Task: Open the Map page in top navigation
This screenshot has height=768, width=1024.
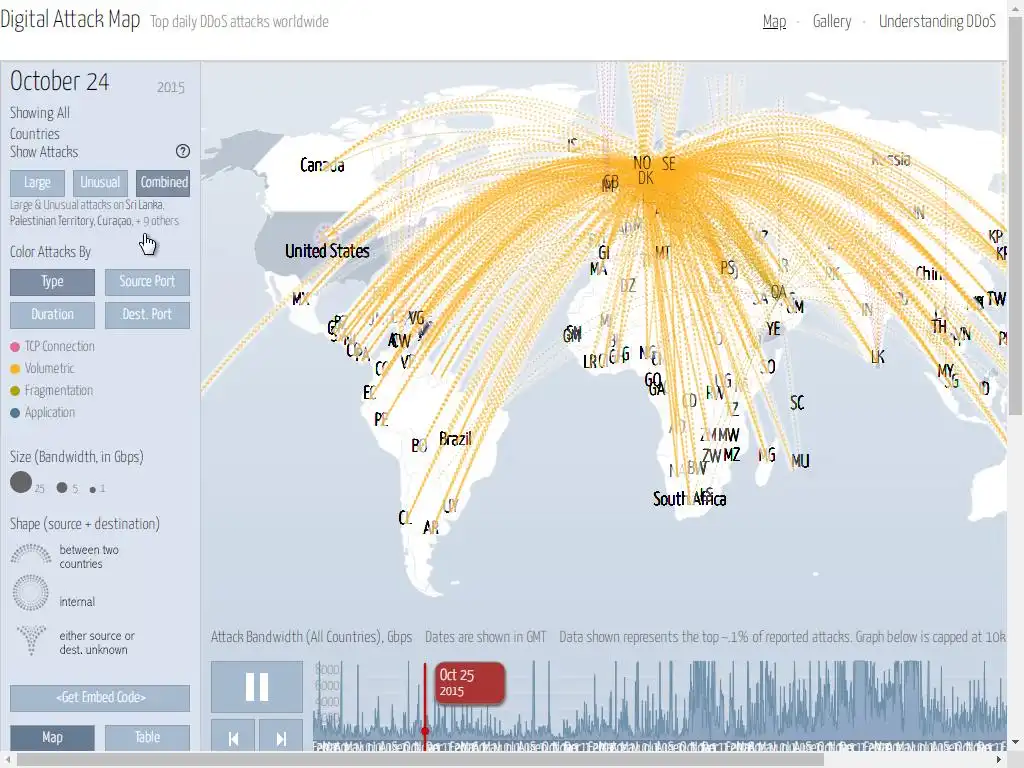Action: 775,22
